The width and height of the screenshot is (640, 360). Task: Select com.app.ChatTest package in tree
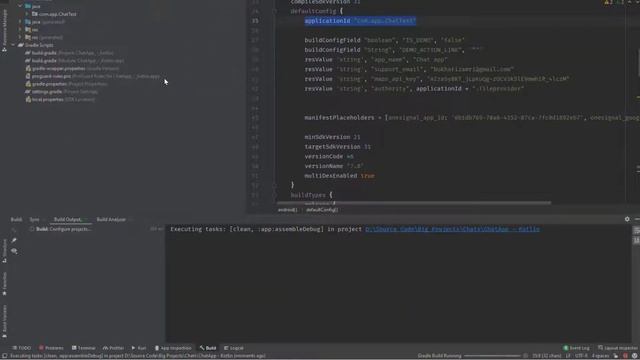click(54, 14)
